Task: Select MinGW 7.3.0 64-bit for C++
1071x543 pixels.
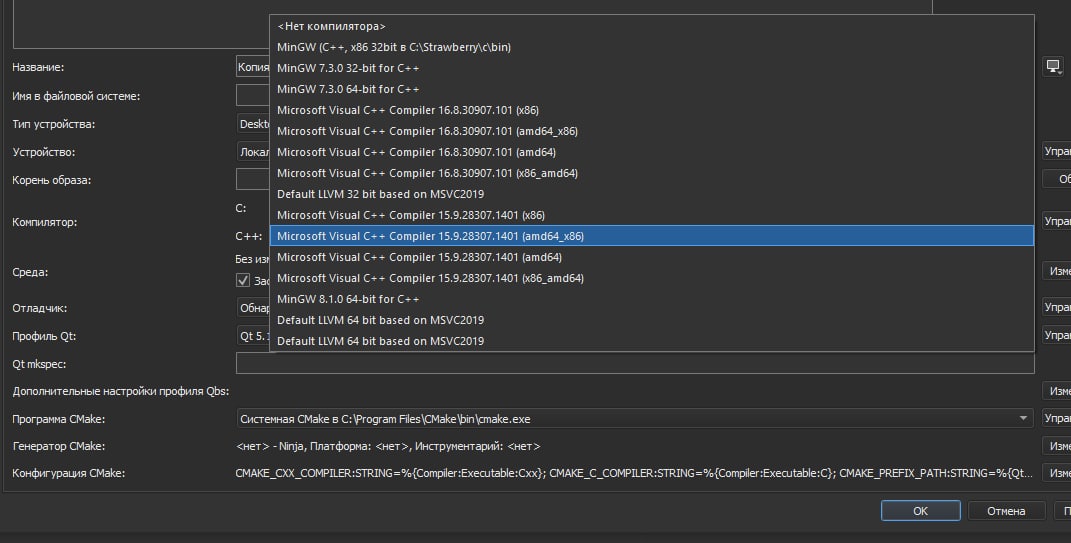Action: 652,89
